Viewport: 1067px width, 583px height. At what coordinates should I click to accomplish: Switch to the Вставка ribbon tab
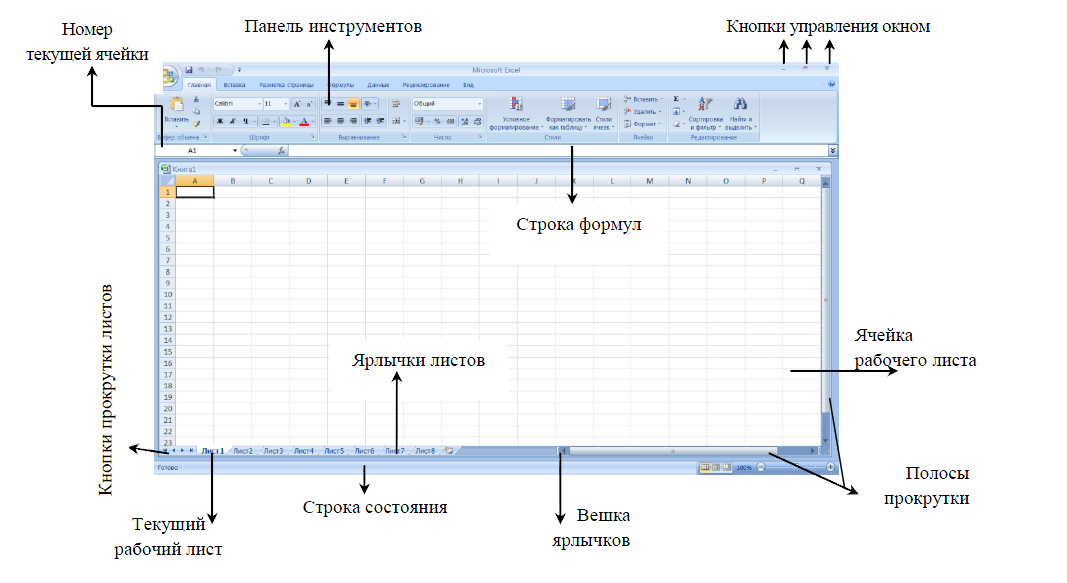(x=234, y=85)
